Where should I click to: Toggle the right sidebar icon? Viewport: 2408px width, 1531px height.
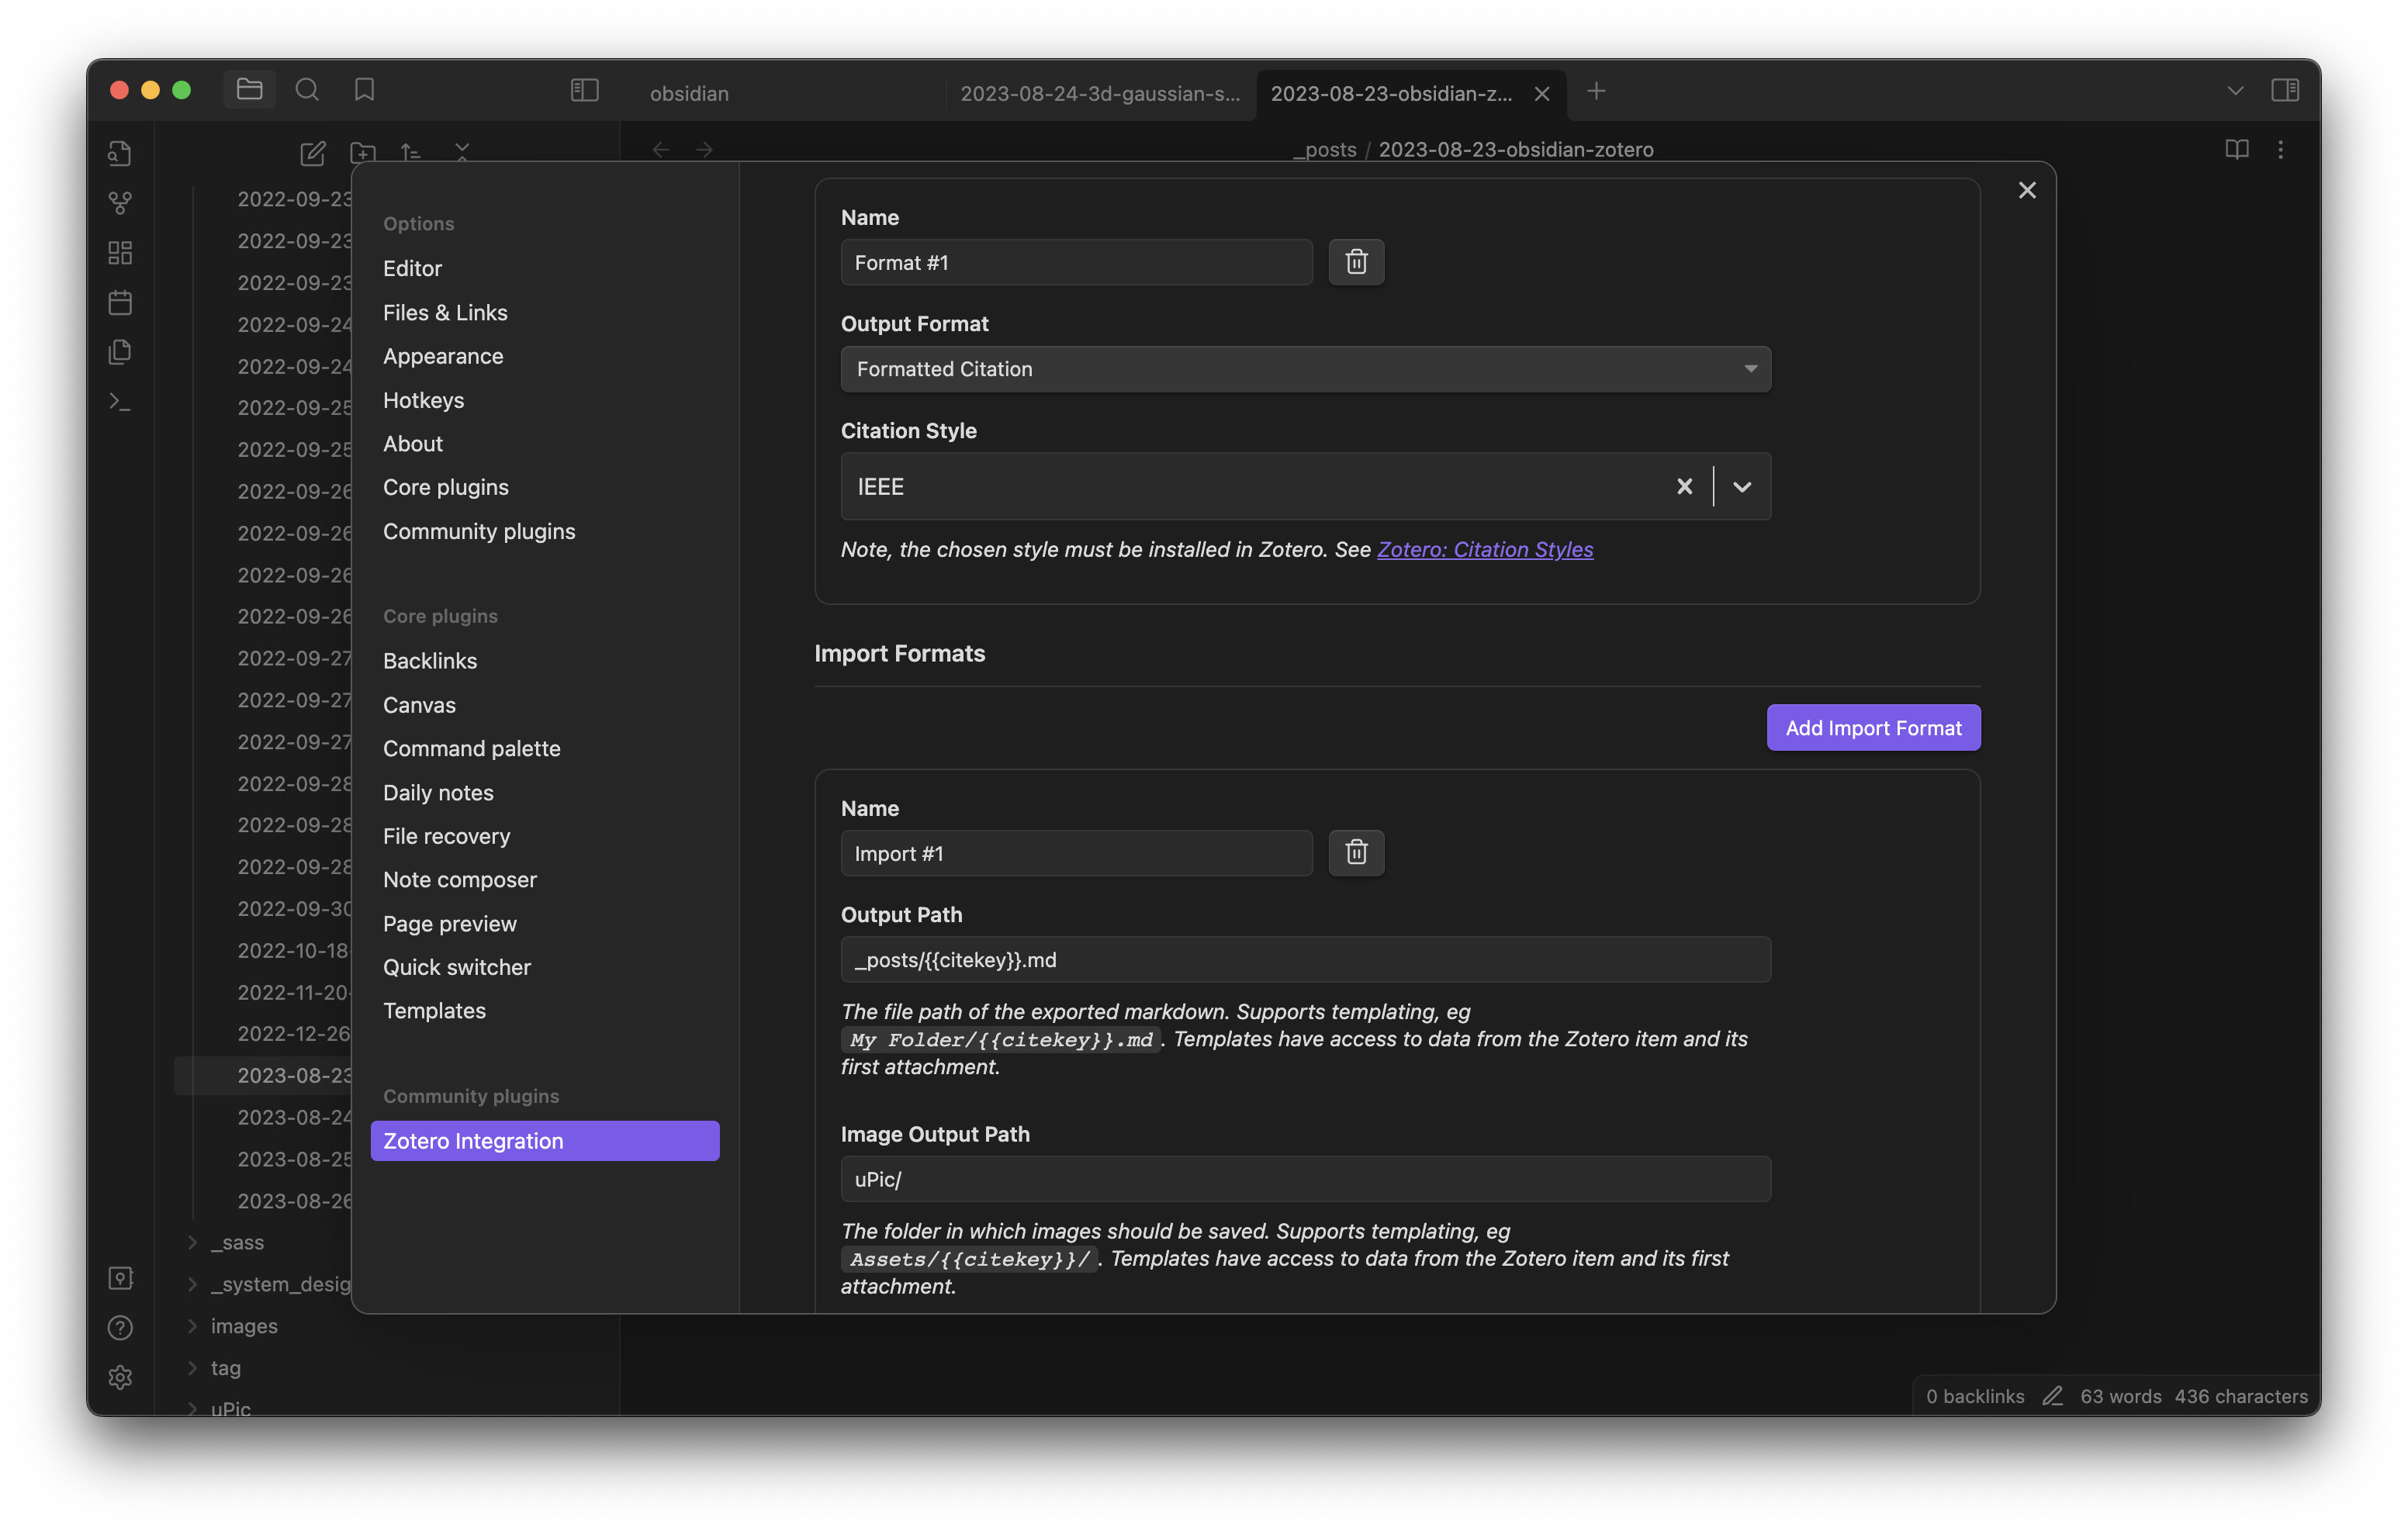[x=2284, y=91]
